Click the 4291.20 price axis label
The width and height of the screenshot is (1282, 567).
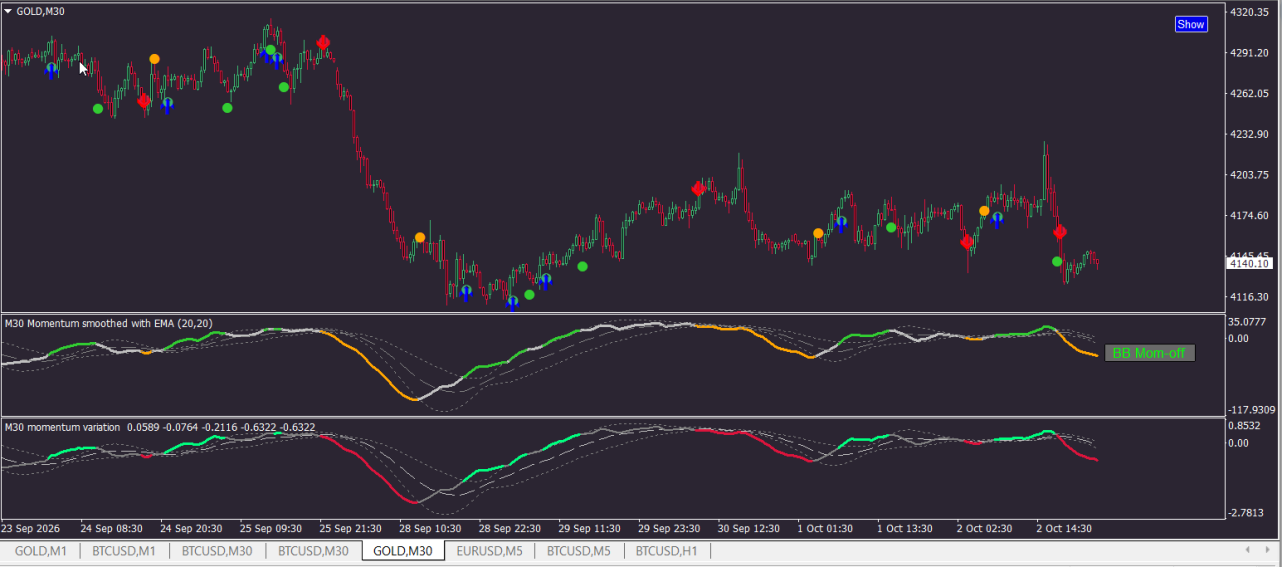1249,52
